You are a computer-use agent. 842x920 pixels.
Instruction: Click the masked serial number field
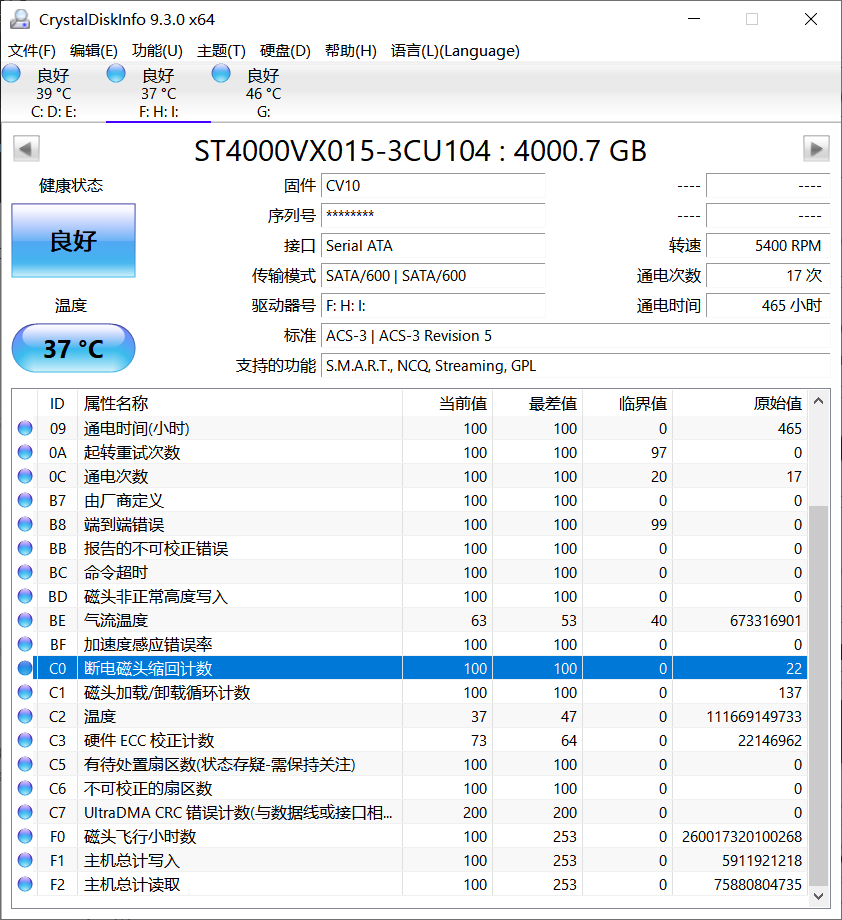pyautogui.click(x=433, y=216)
